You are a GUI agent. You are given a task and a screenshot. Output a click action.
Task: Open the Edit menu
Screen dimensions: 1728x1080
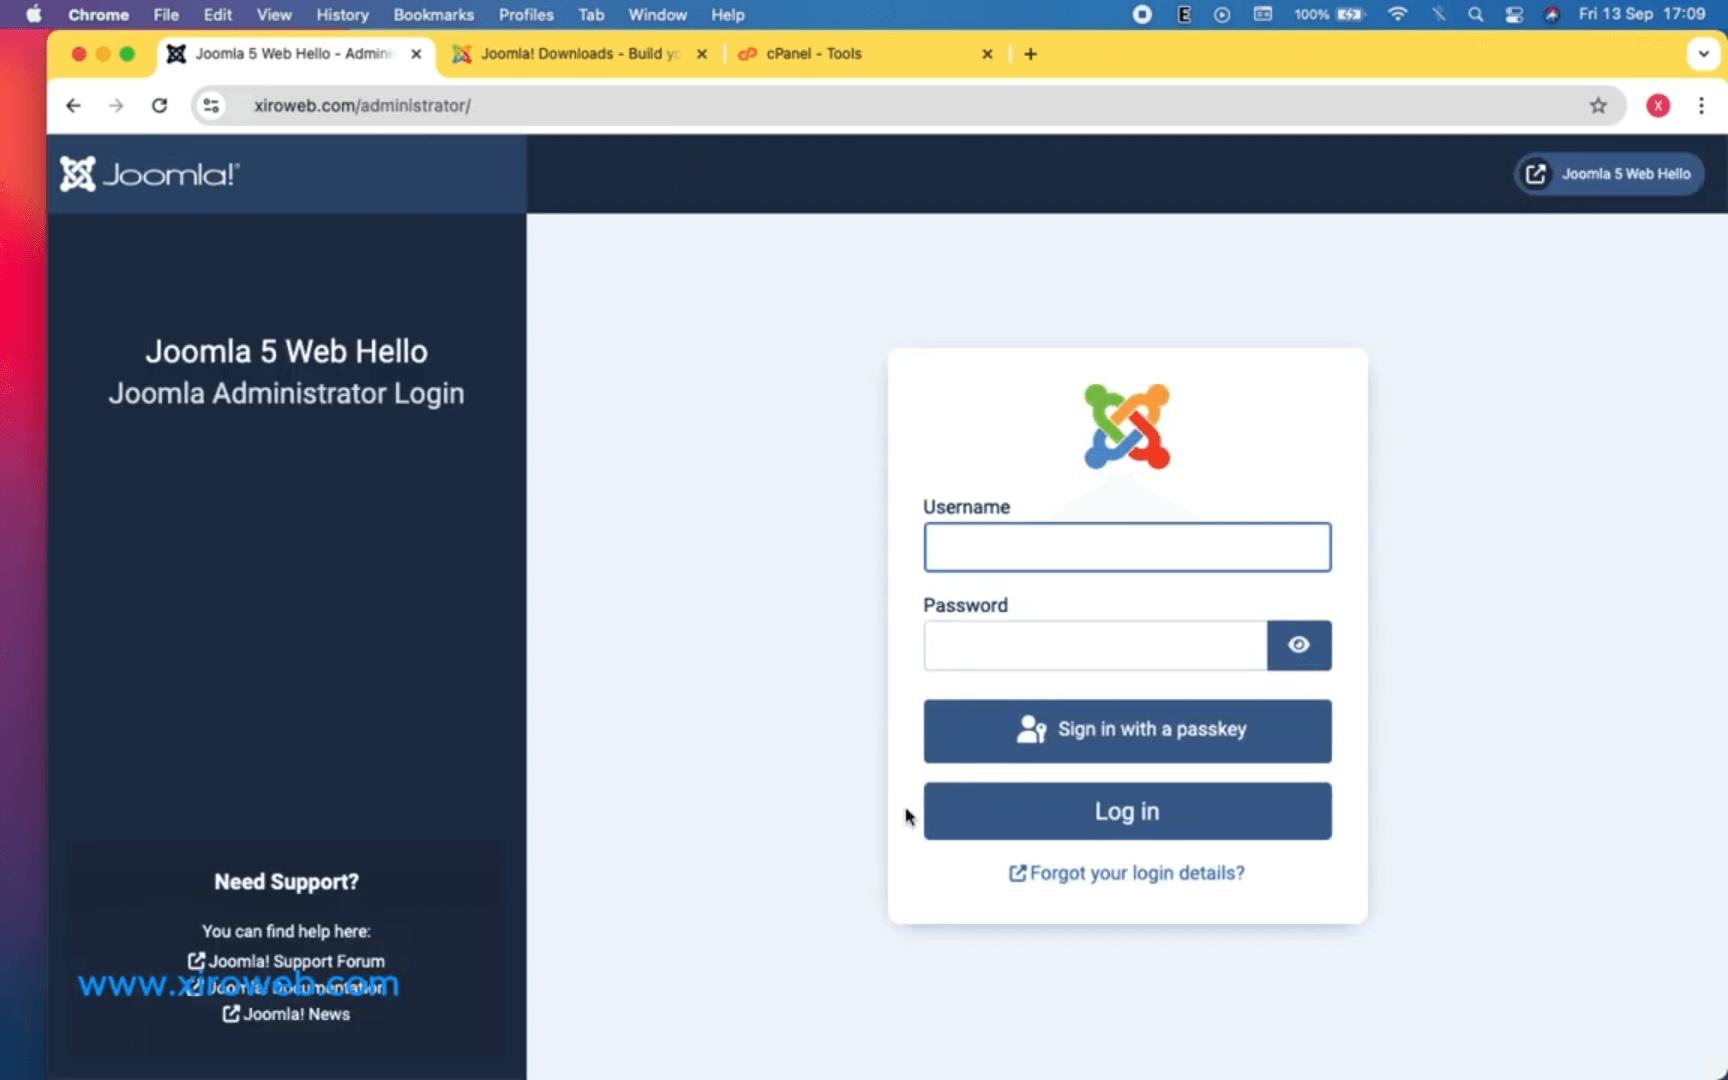[x=218, y=14]
